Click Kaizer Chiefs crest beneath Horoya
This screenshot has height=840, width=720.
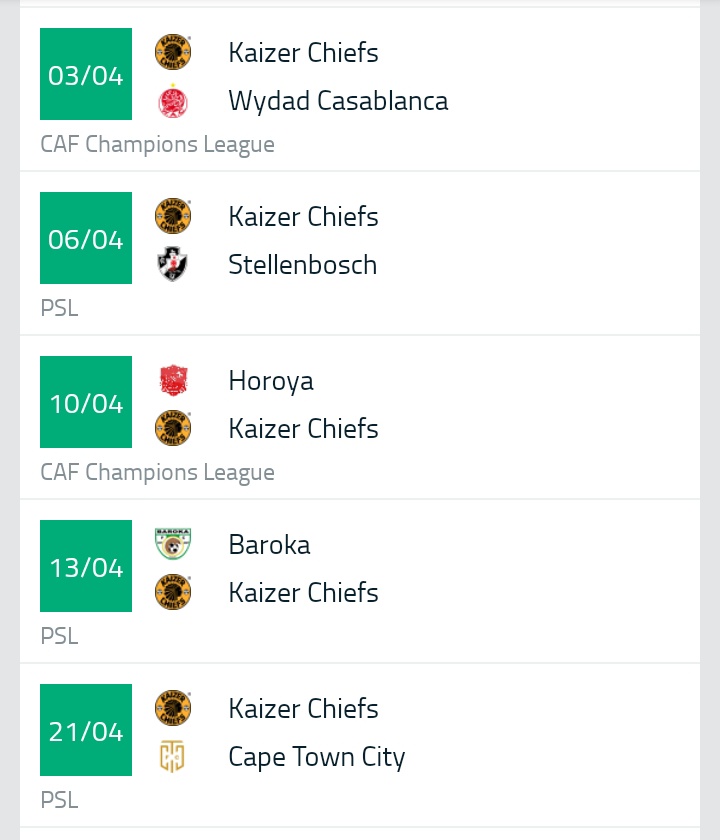tap(173, 429)
